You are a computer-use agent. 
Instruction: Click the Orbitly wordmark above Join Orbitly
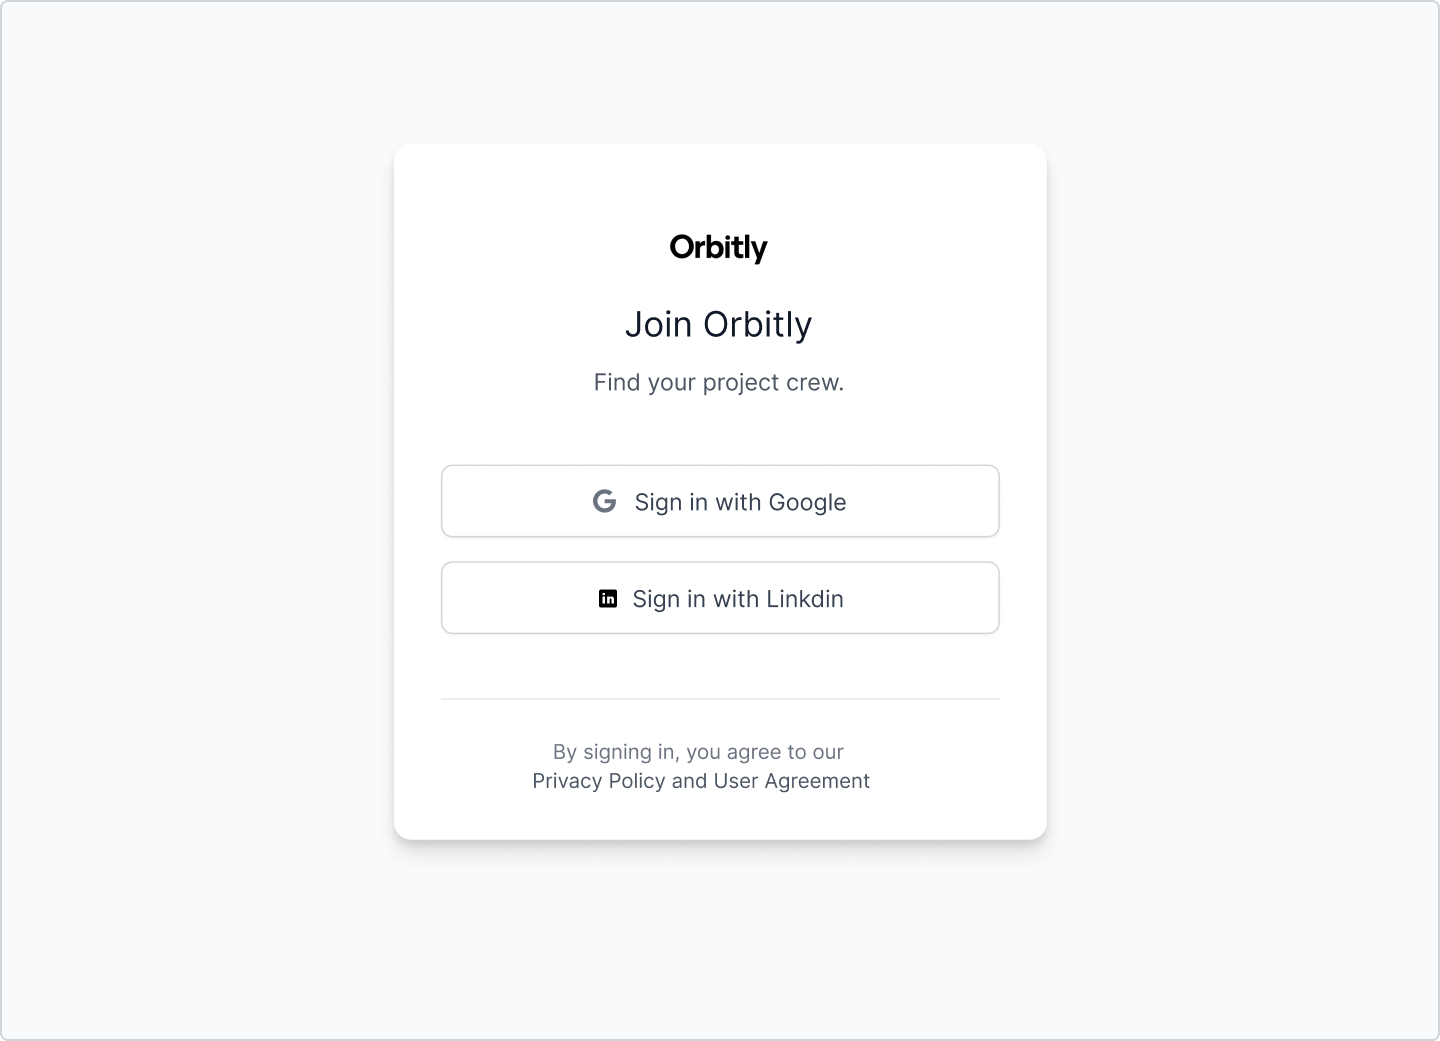point(719,247)
